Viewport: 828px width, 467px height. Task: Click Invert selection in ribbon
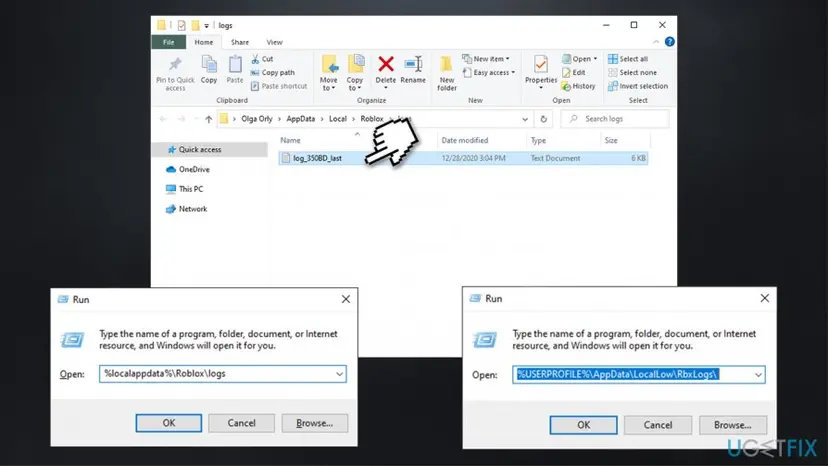[x=638, y=86]
